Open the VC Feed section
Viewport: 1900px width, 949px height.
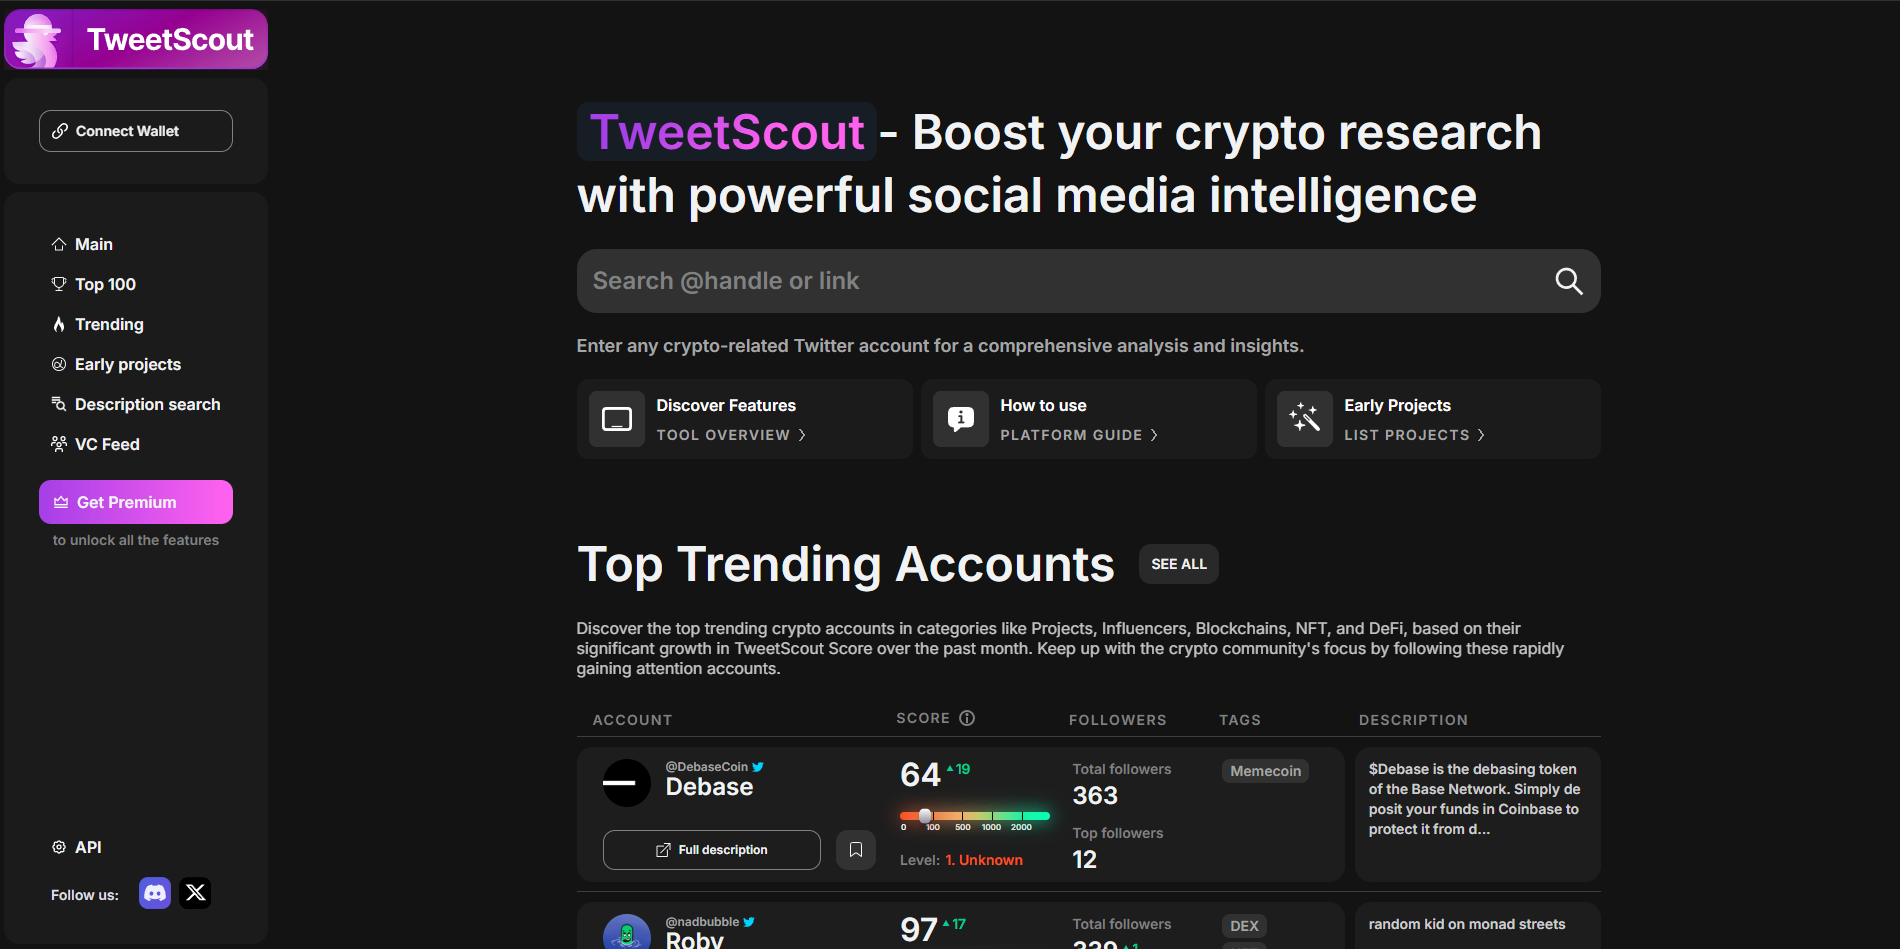[107, 444]
